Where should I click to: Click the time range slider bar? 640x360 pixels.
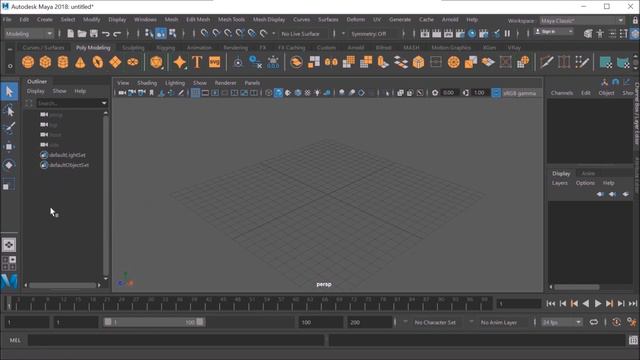click(x=154, y=322)
